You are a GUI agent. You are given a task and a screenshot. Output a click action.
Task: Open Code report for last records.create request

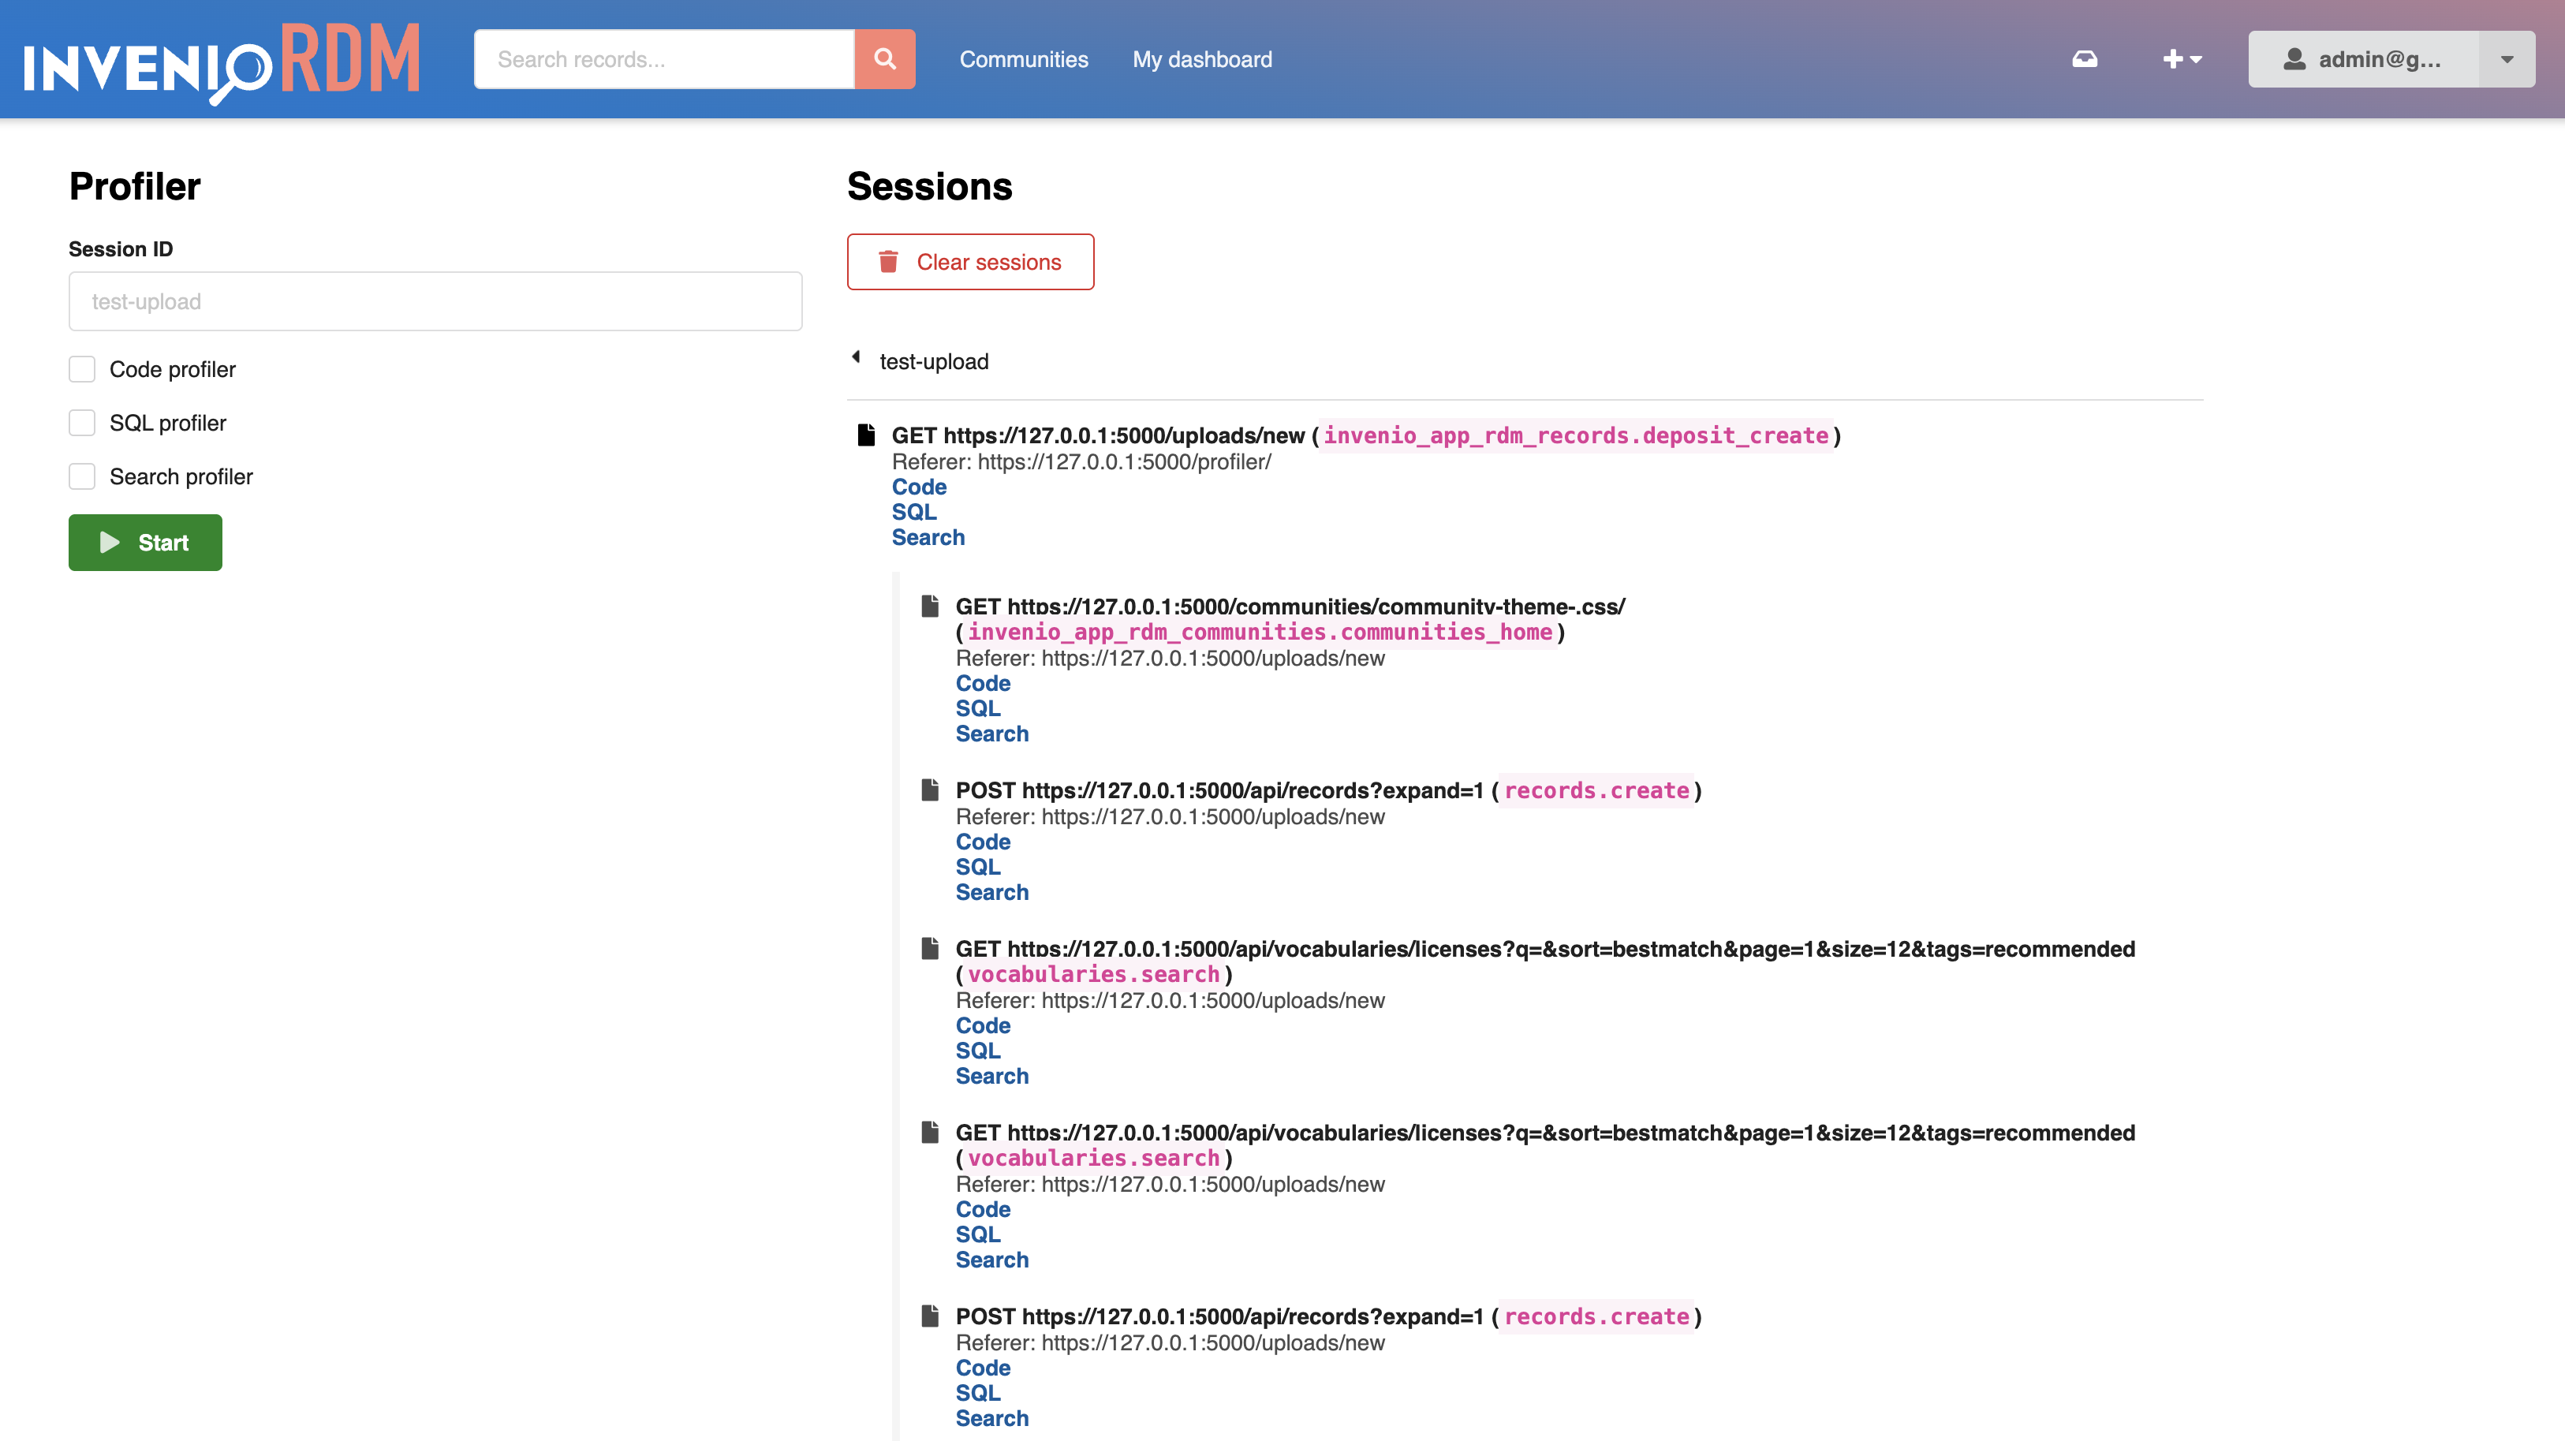(x=983, y=1368)
